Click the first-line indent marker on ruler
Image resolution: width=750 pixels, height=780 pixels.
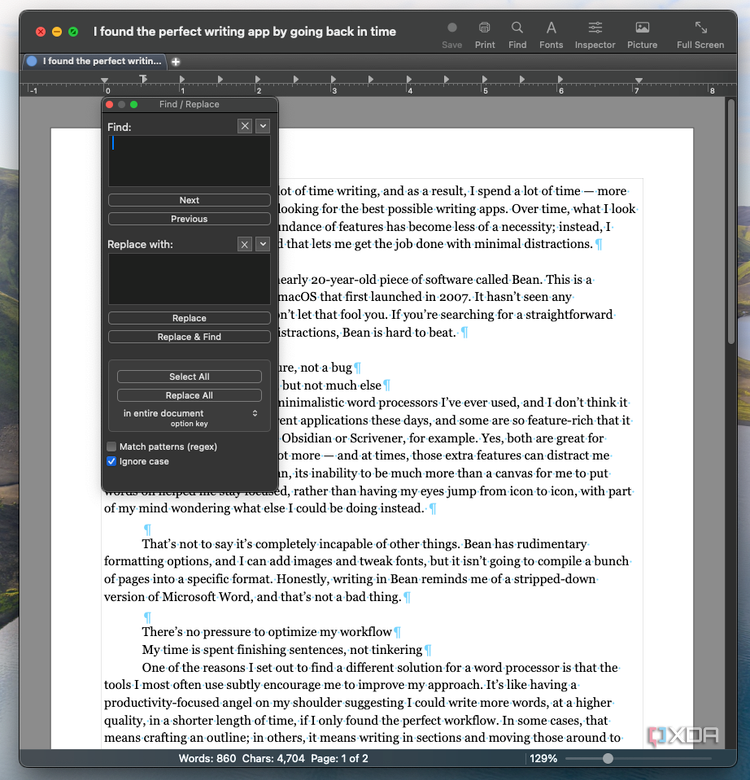pyautogui.click(x=143, y=79)
